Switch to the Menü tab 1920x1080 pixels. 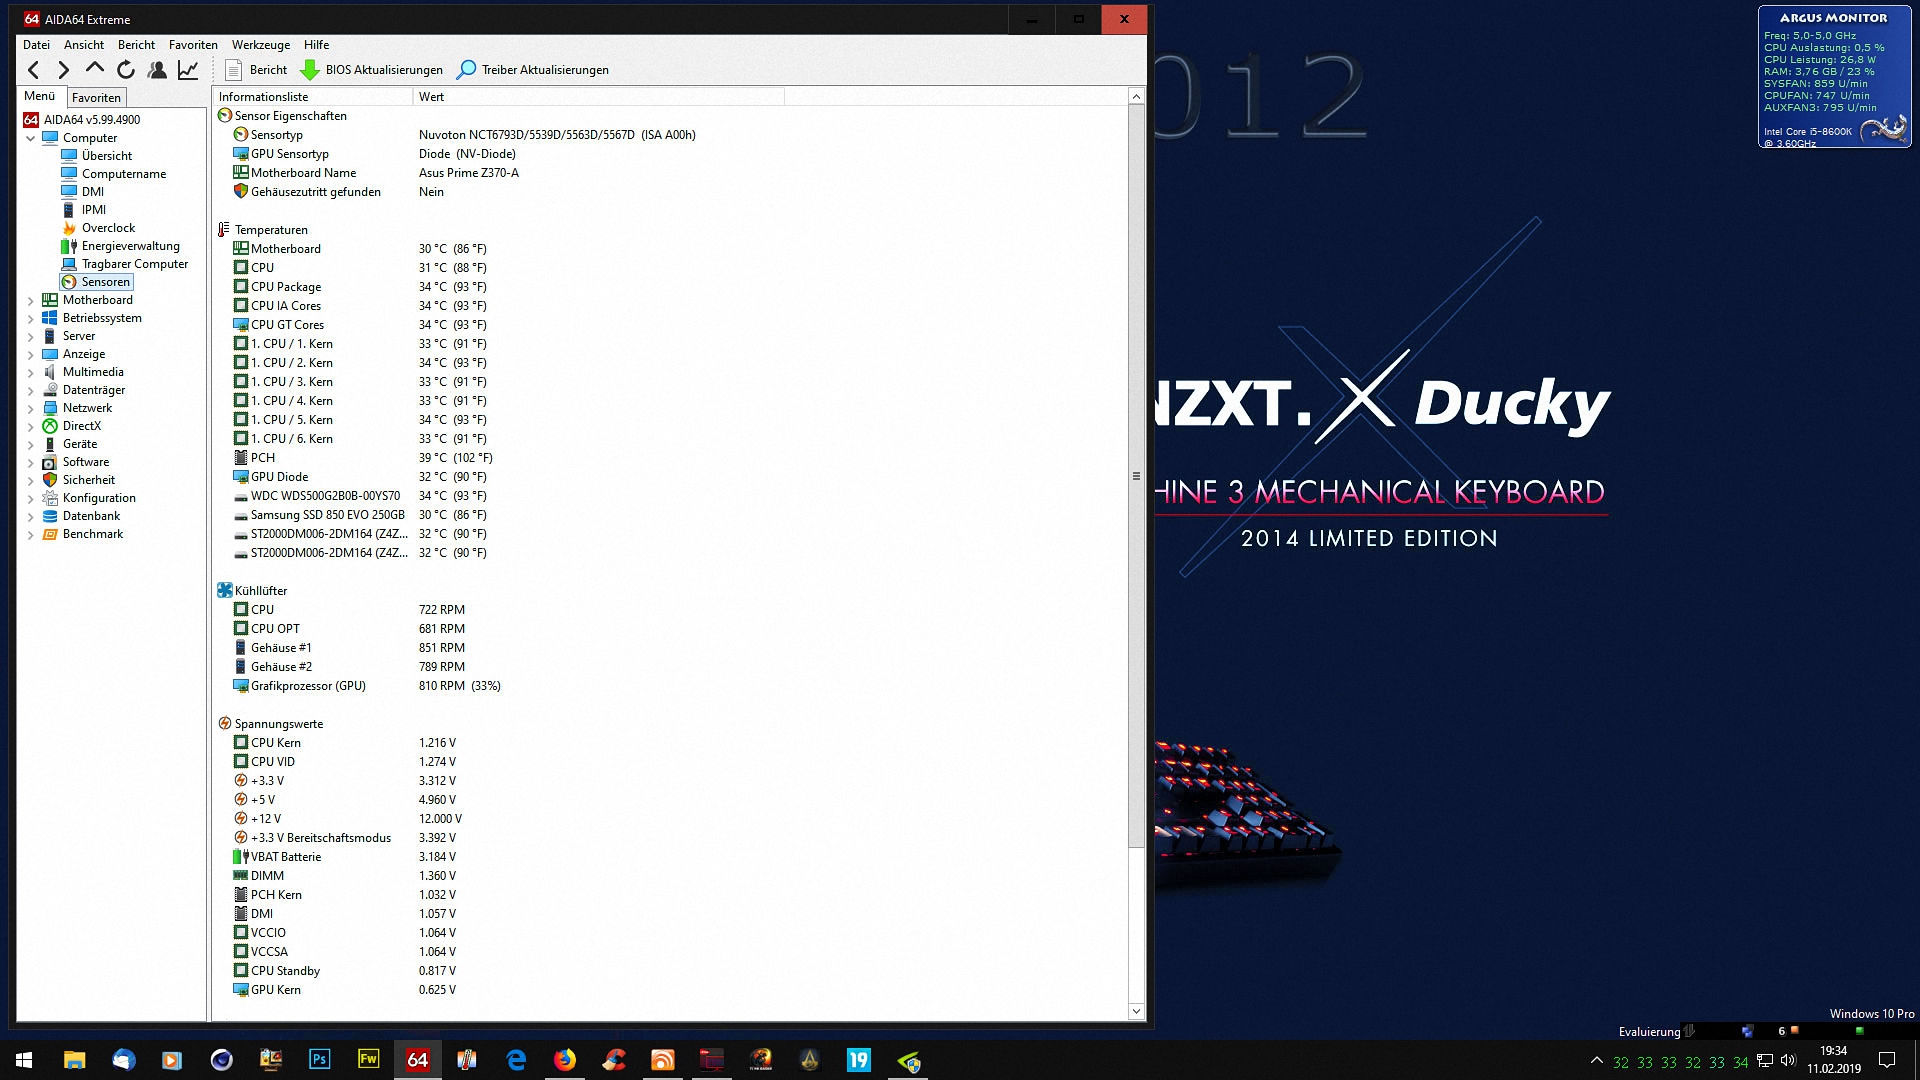40,96
